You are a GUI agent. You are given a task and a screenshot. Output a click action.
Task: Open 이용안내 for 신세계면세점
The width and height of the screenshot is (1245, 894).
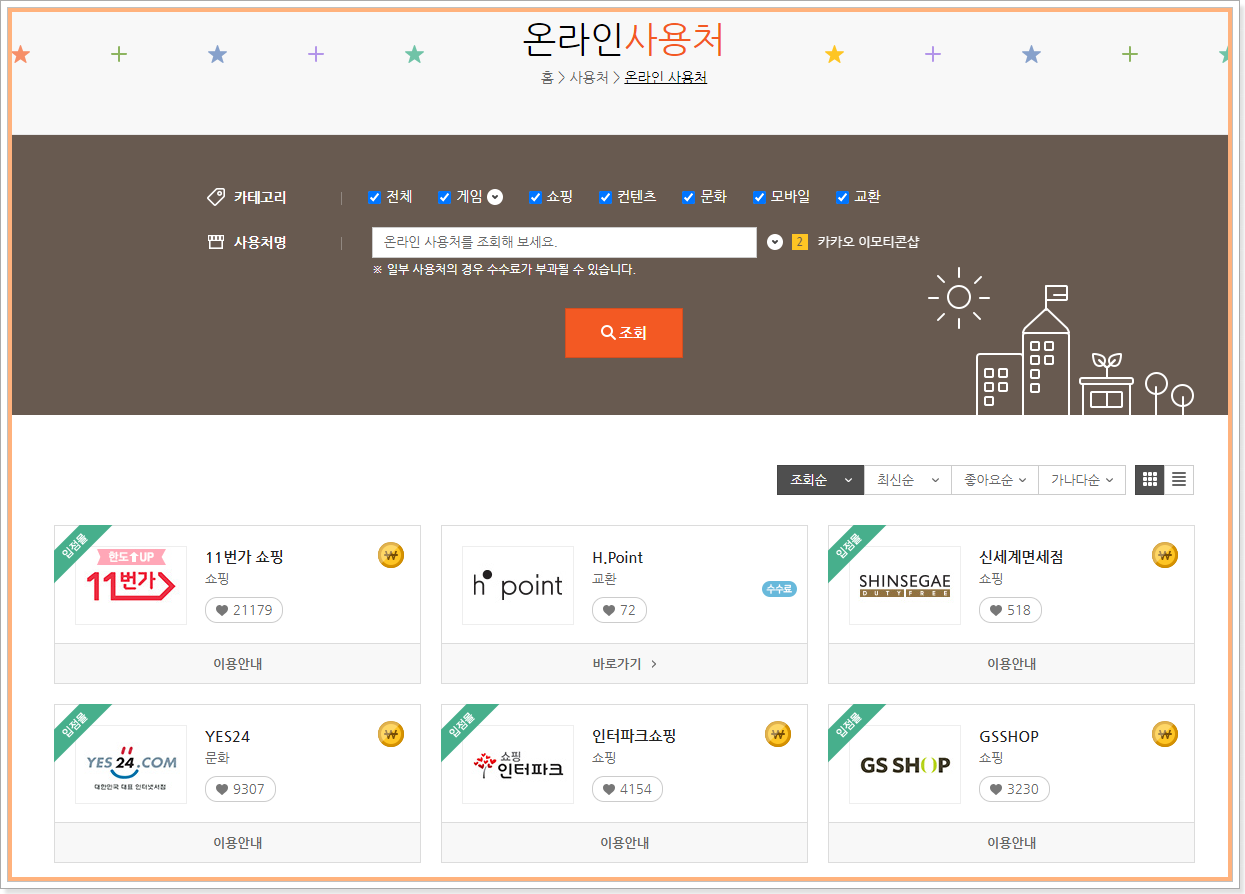coord(1011,663)
